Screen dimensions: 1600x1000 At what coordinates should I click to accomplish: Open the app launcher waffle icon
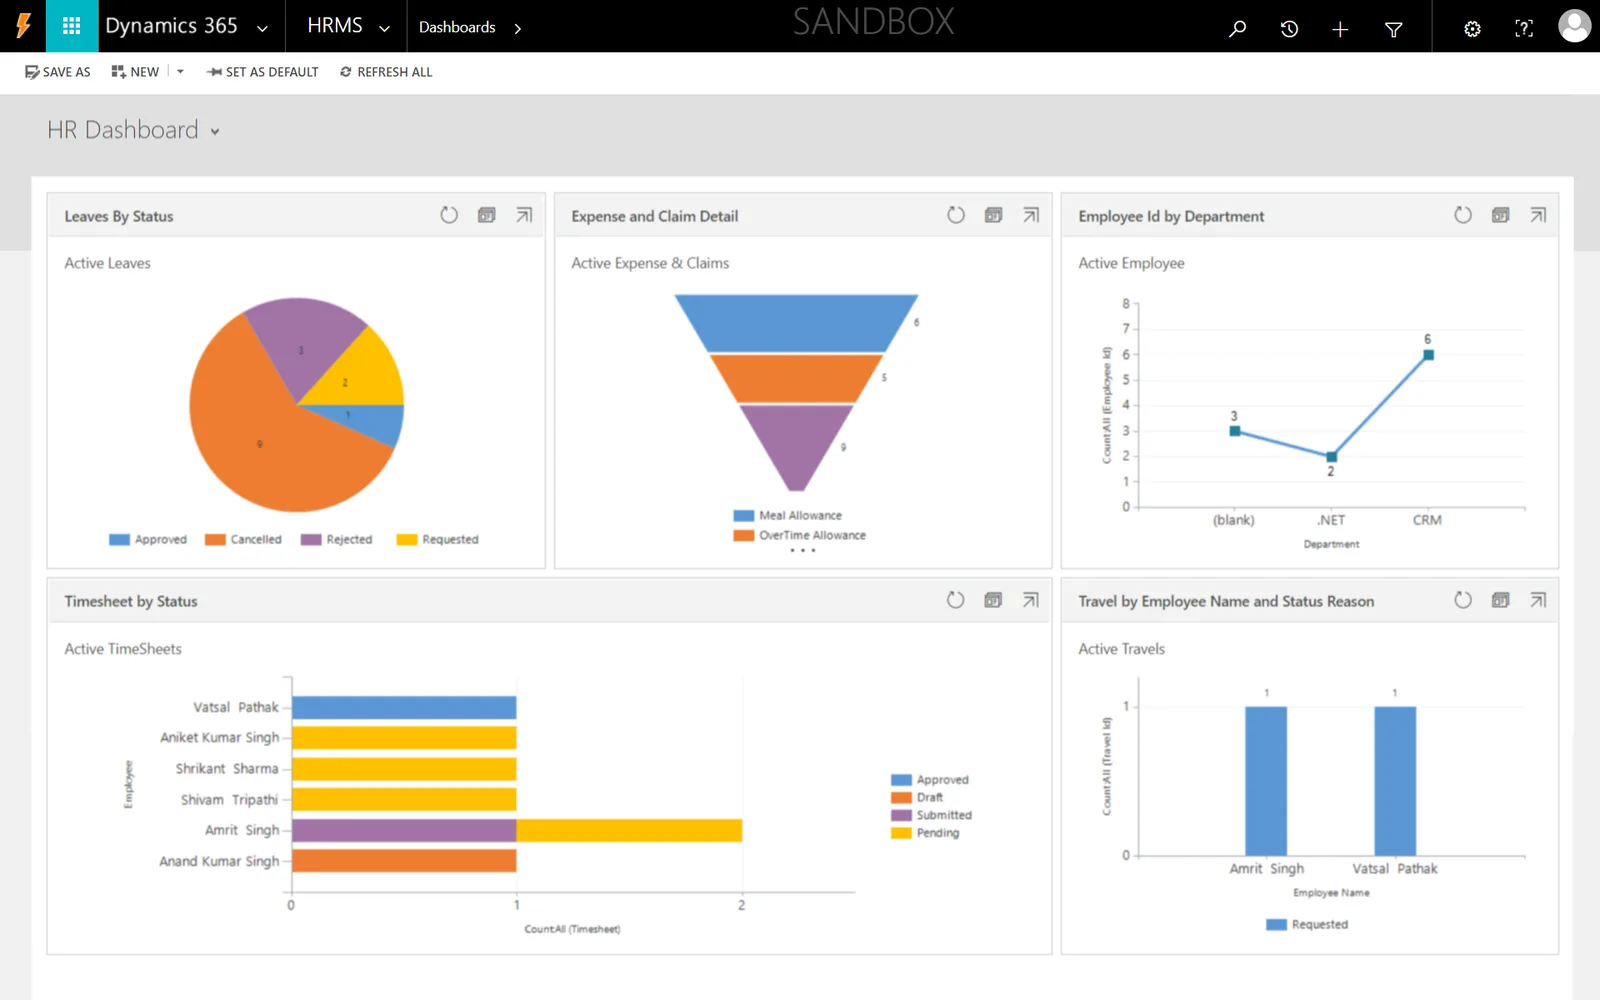(71, 26)
